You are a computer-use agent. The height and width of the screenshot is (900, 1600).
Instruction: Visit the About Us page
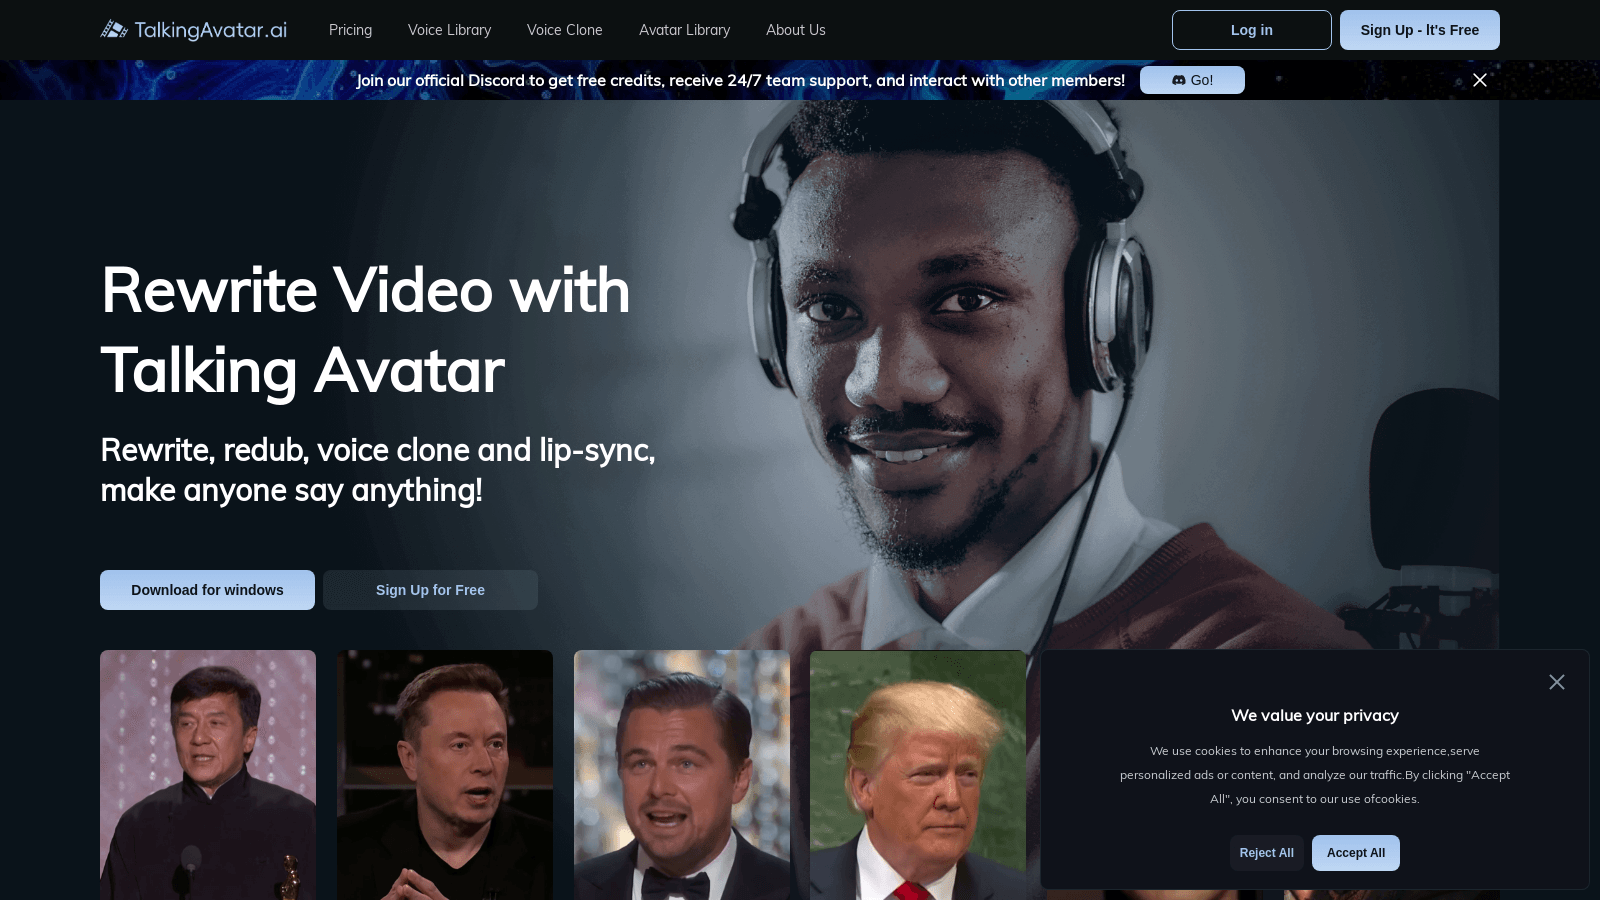(796, 30)
